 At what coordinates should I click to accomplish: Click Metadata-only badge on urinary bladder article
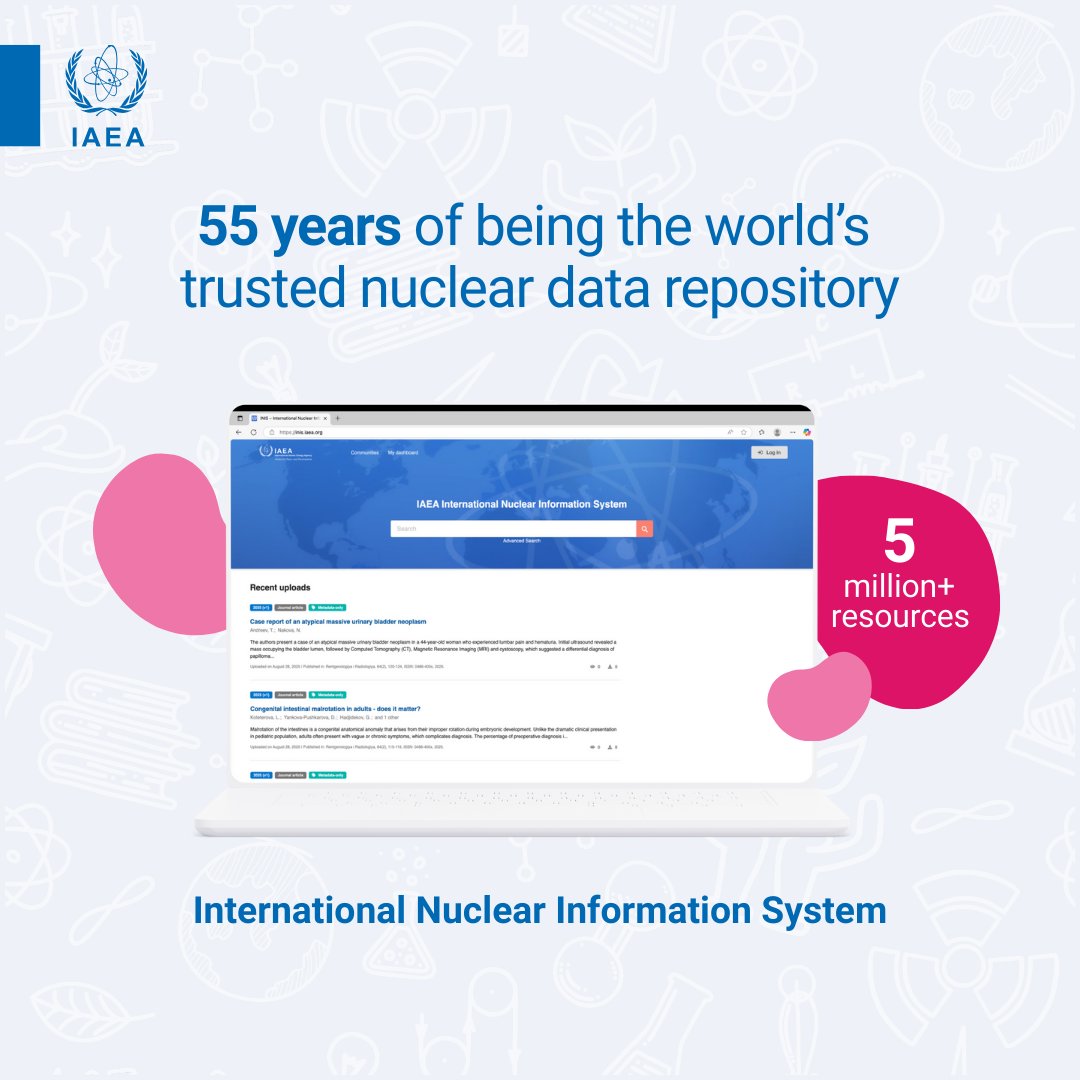(x=327, y=608)
